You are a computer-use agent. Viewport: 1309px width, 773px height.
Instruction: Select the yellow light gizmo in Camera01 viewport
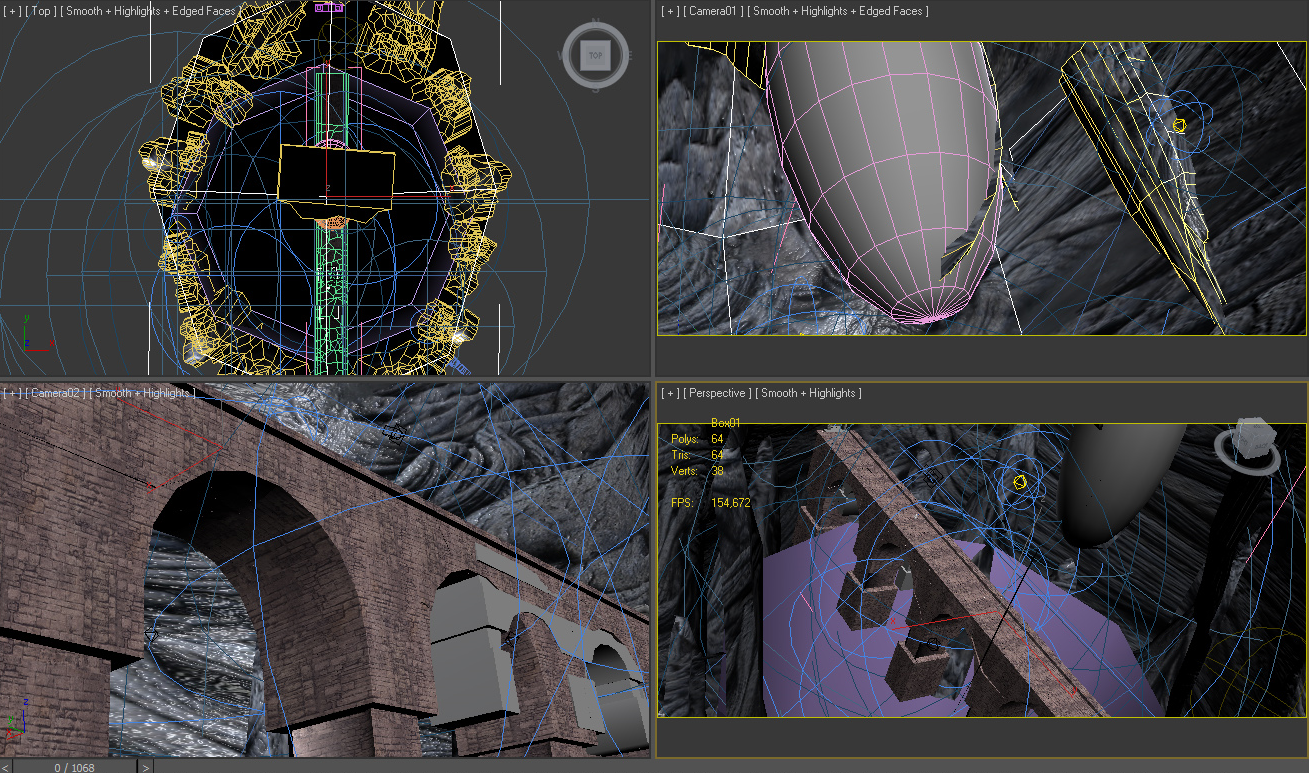[1179, 125]
